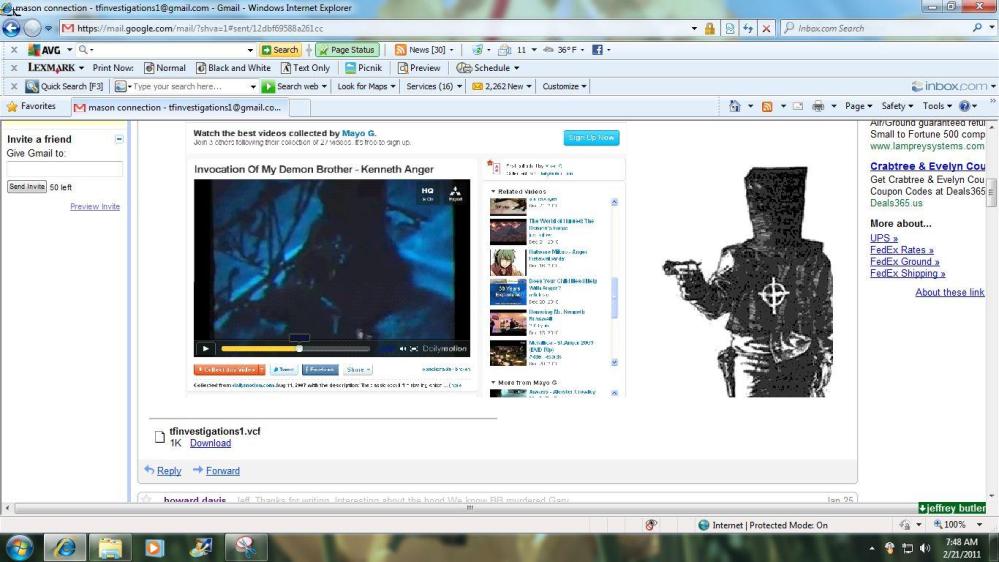Open the Look for Maps dropdown
This screenshot has width=999, height=562.
[x=366, y=86]
